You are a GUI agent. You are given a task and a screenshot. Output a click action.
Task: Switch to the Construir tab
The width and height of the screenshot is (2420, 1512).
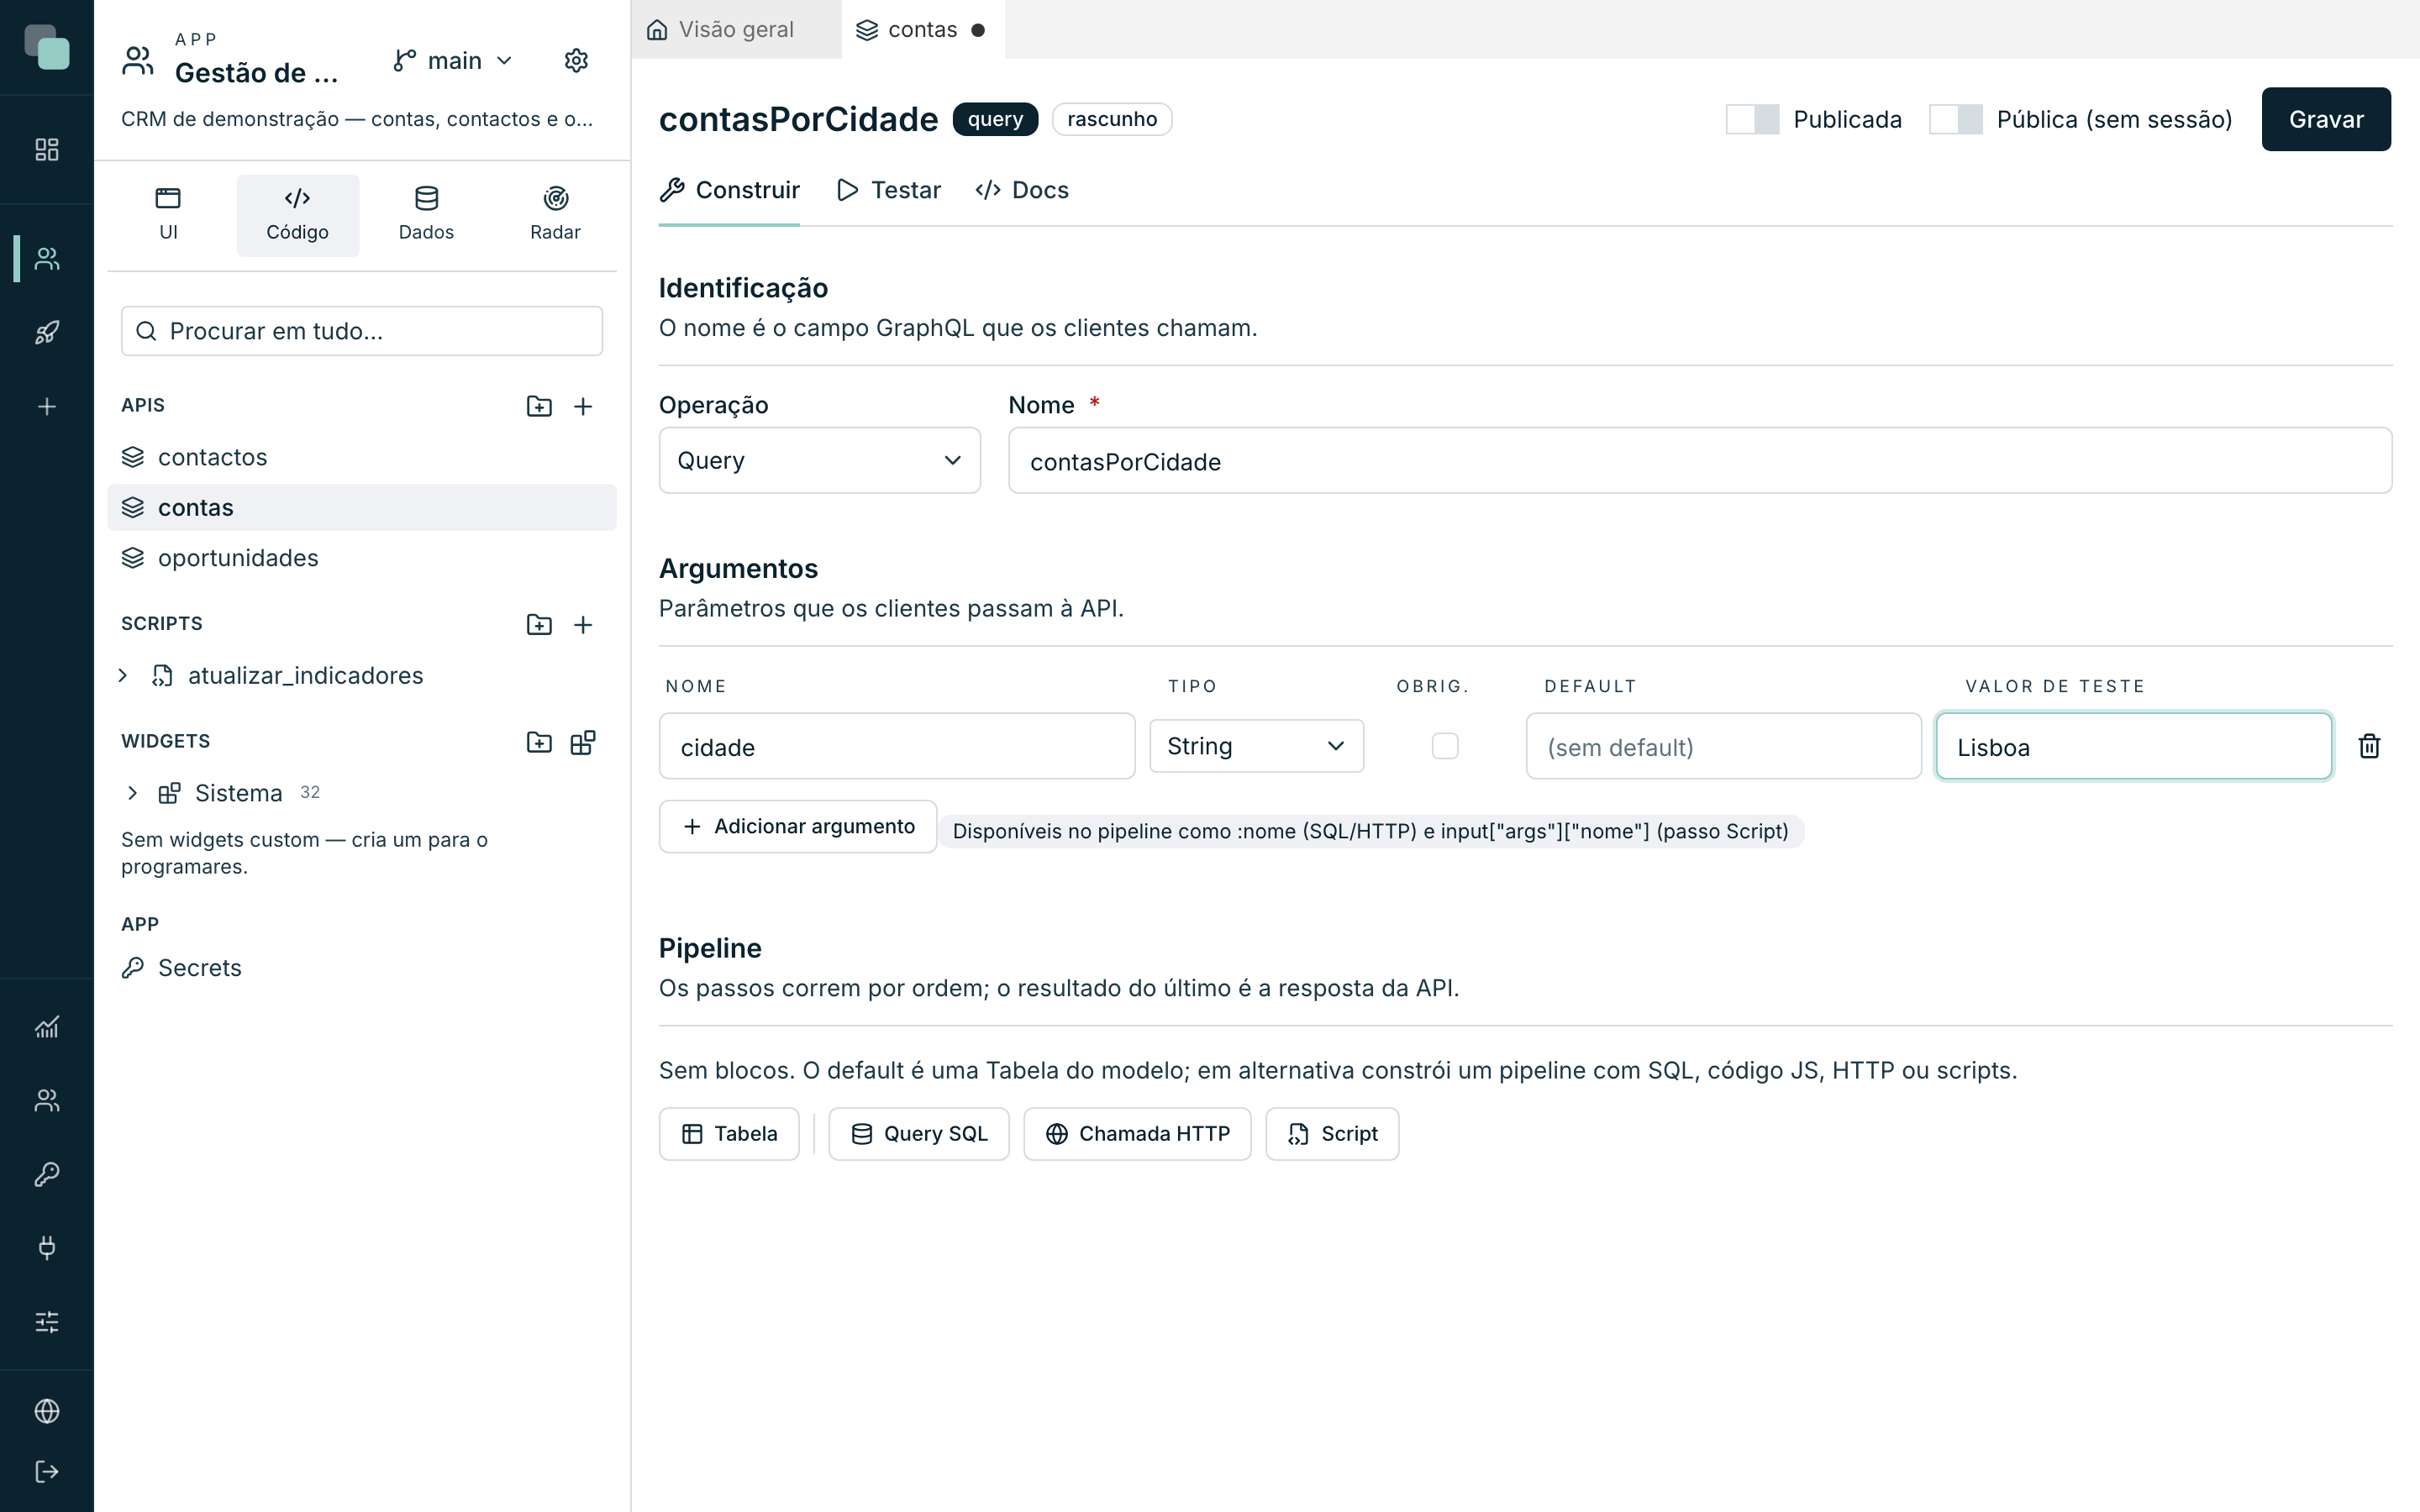tap(729, 190)
